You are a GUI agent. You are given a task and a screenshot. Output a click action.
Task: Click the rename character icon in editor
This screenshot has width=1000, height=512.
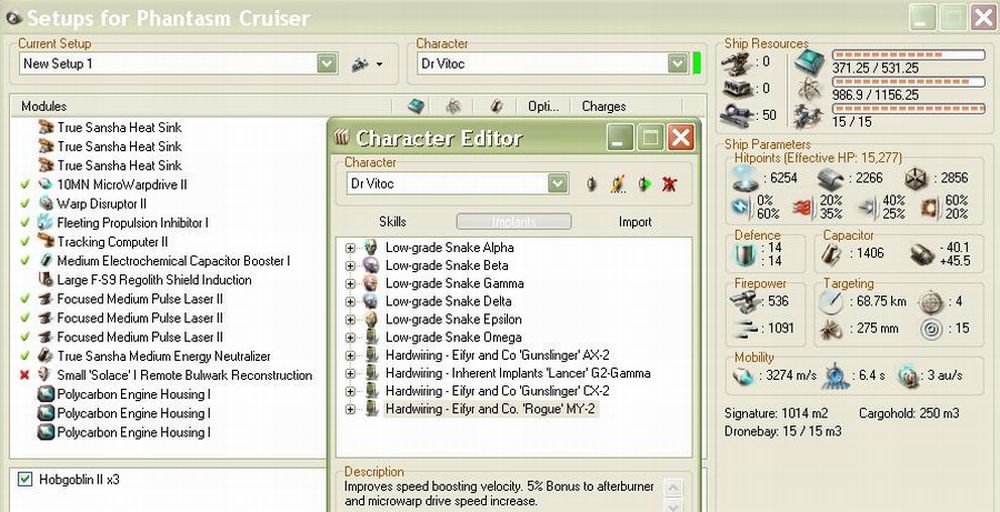tap(617, 184)
